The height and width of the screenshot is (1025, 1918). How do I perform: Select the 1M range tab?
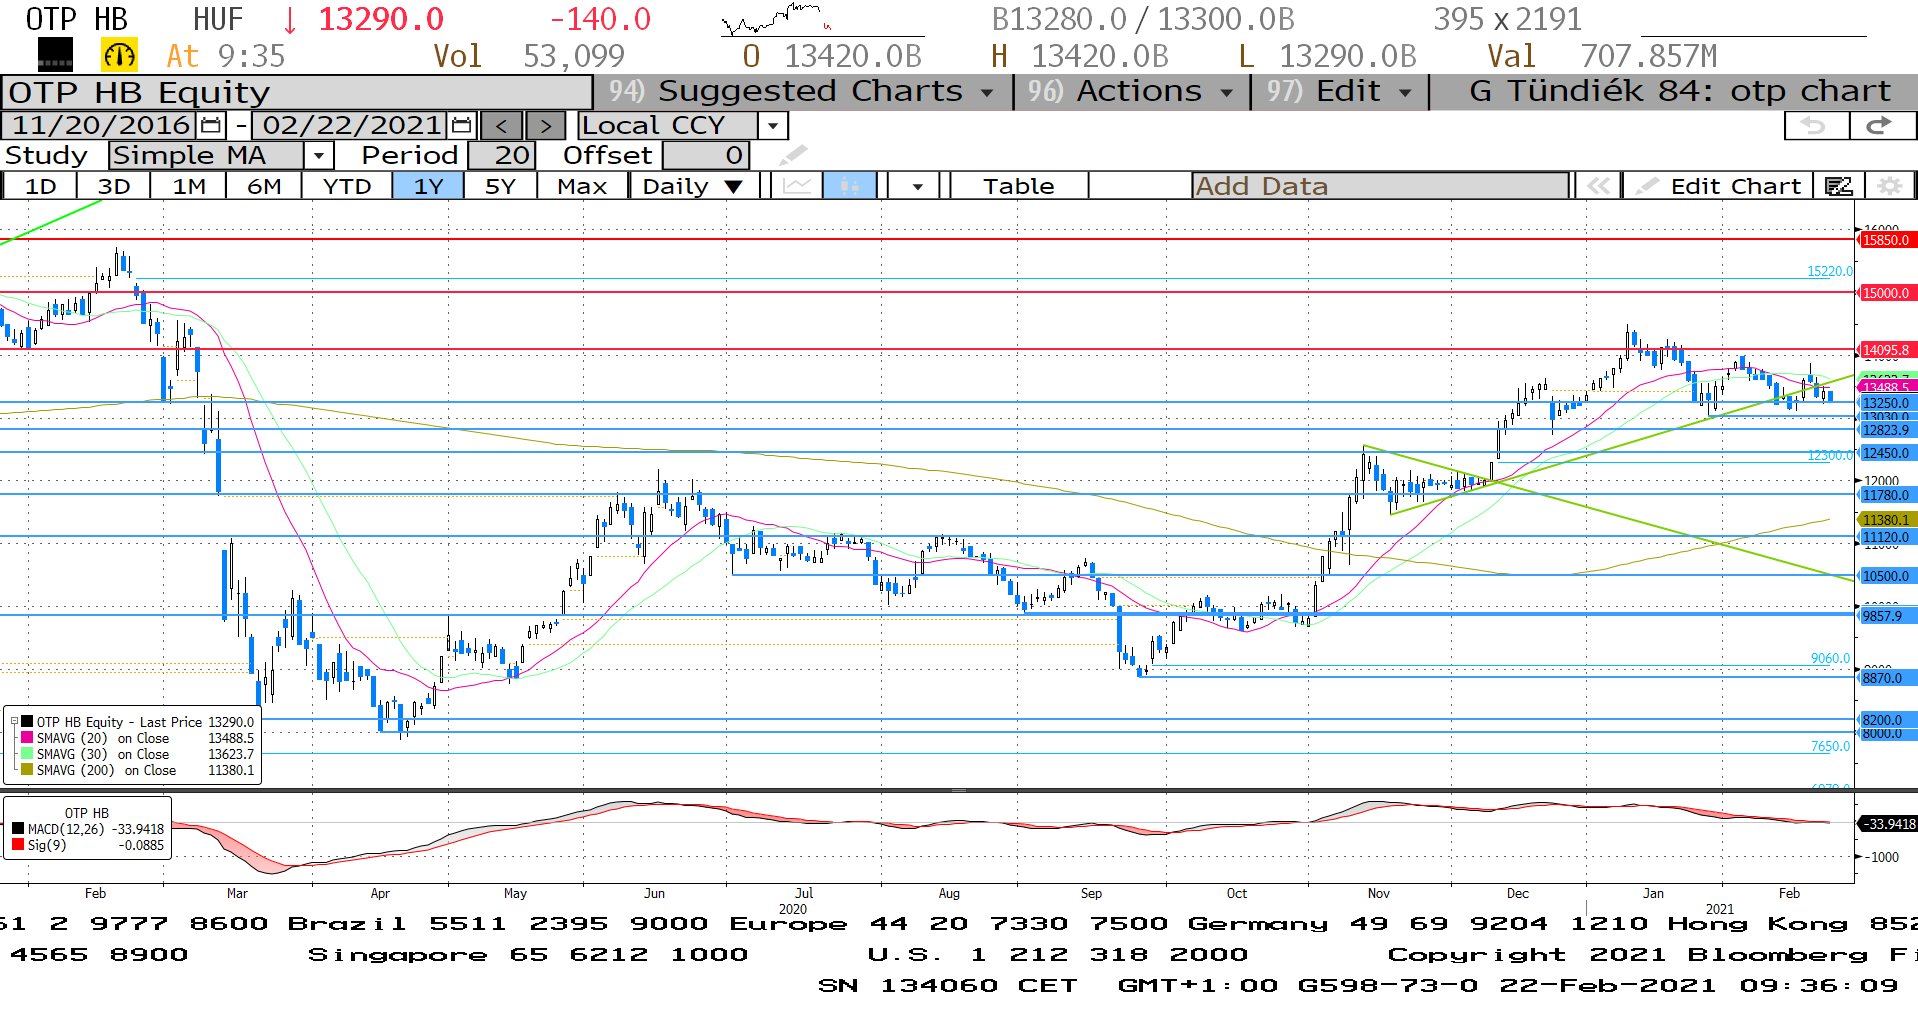coord(189,186)
